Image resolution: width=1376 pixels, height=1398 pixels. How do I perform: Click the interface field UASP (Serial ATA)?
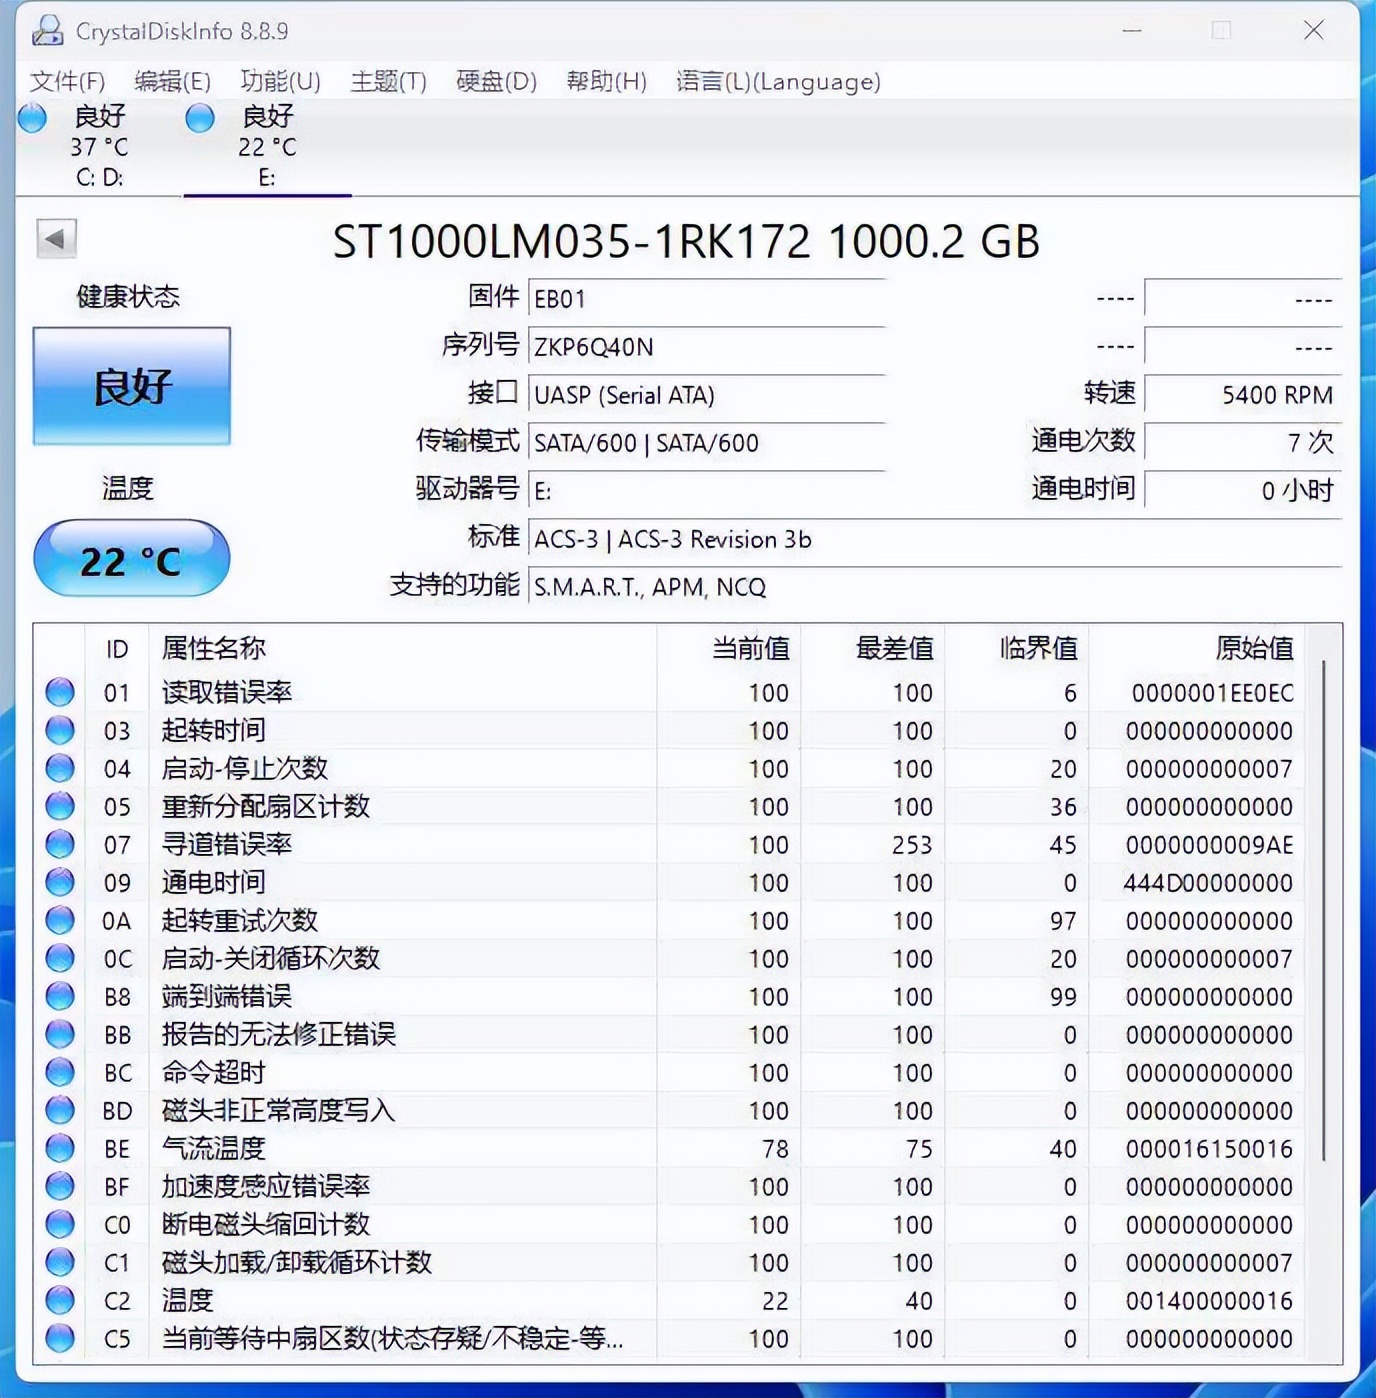point(707,394)
